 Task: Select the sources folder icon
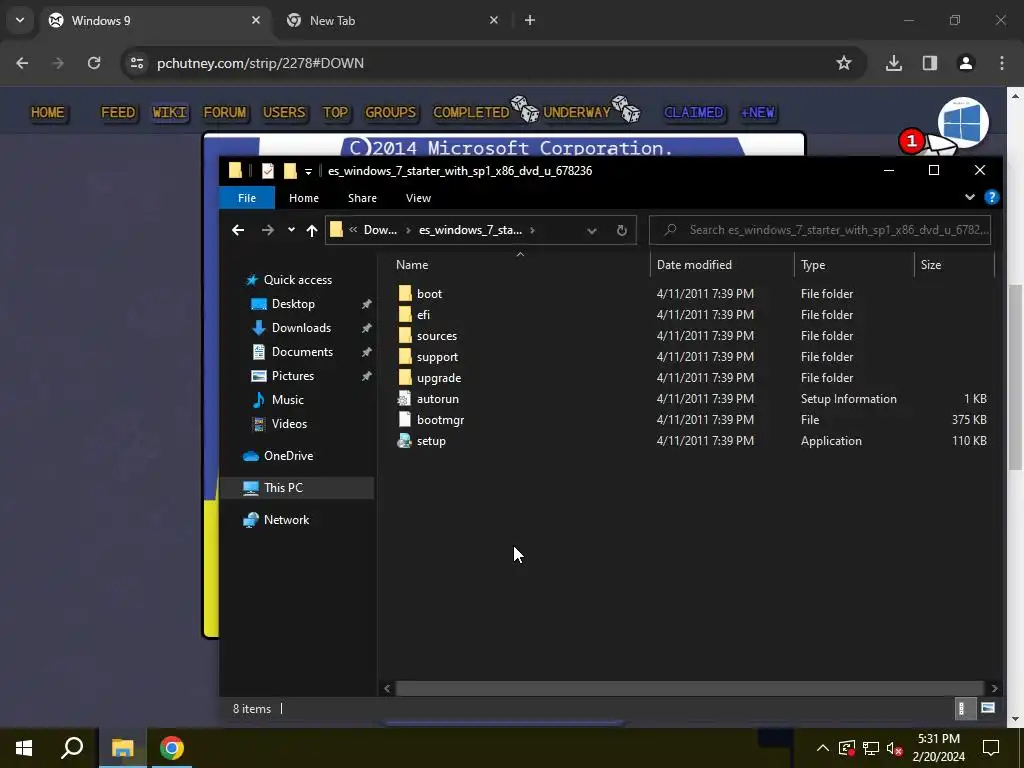click(x=405, y=336)
